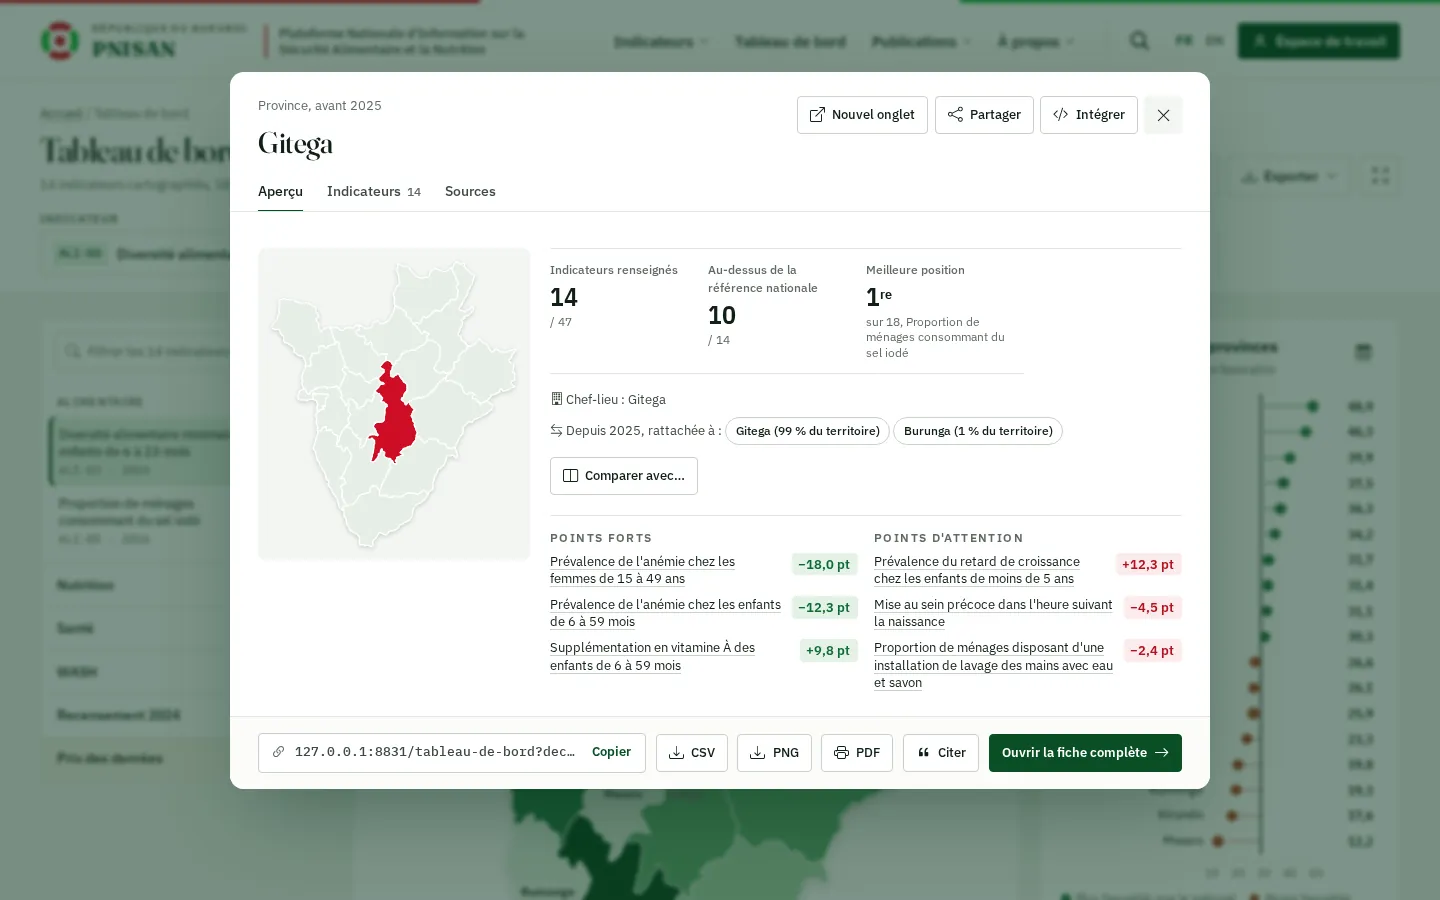
Task: Click the +12,3 pt value badge
Action: coord(1148,565)
